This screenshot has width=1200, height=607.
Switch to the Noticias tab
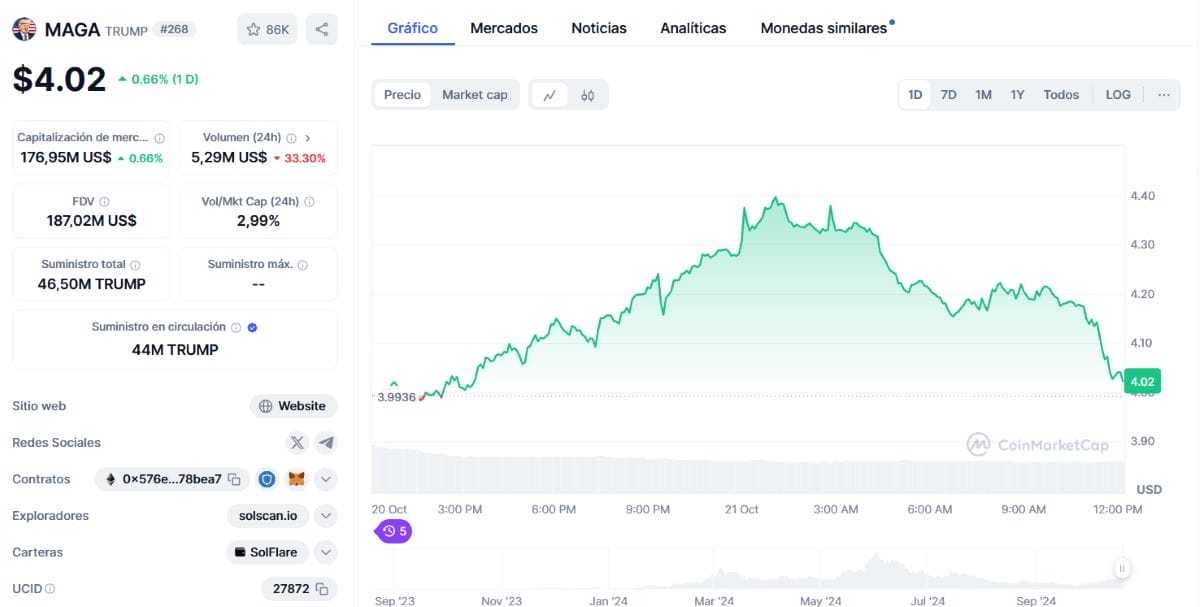(599, 28)
